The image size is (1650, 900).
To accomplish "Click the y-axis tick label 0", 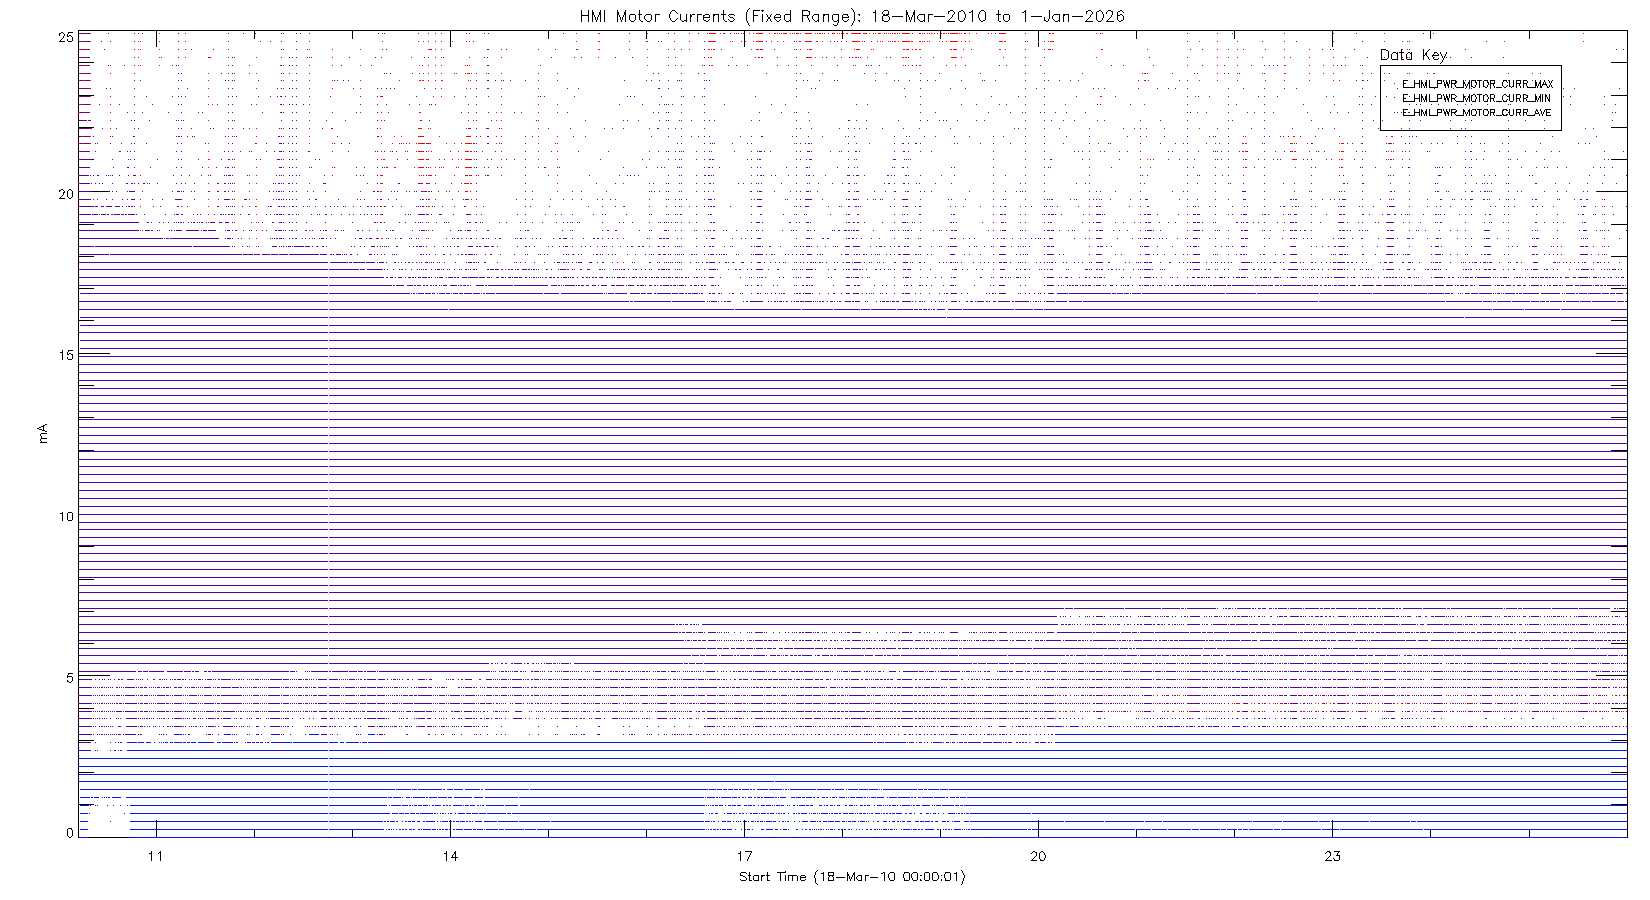I will click(x=69, y=832).
